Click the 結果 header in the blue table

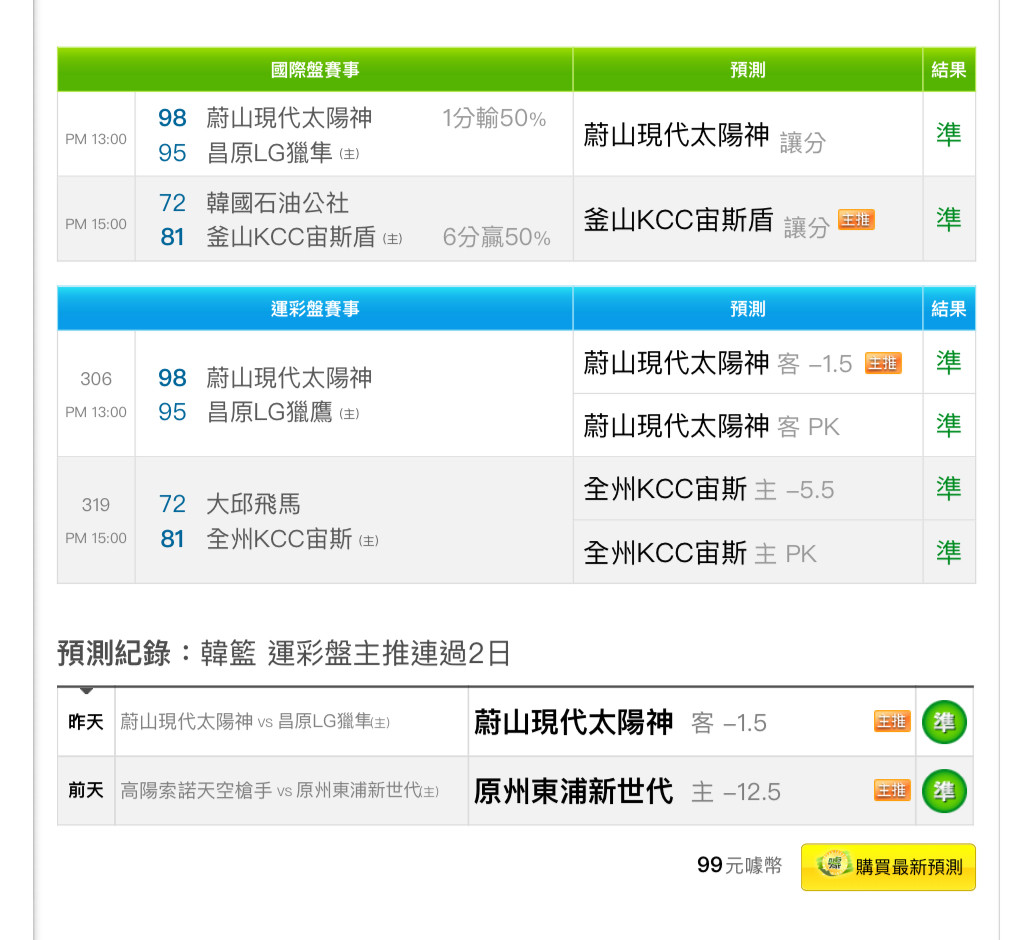click(949, 309)
